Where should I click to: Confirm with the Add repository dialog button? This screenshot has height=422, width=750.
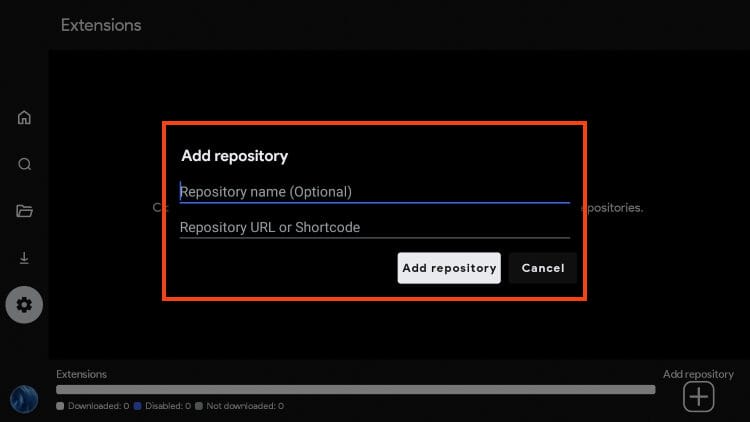tap(449, 268)
